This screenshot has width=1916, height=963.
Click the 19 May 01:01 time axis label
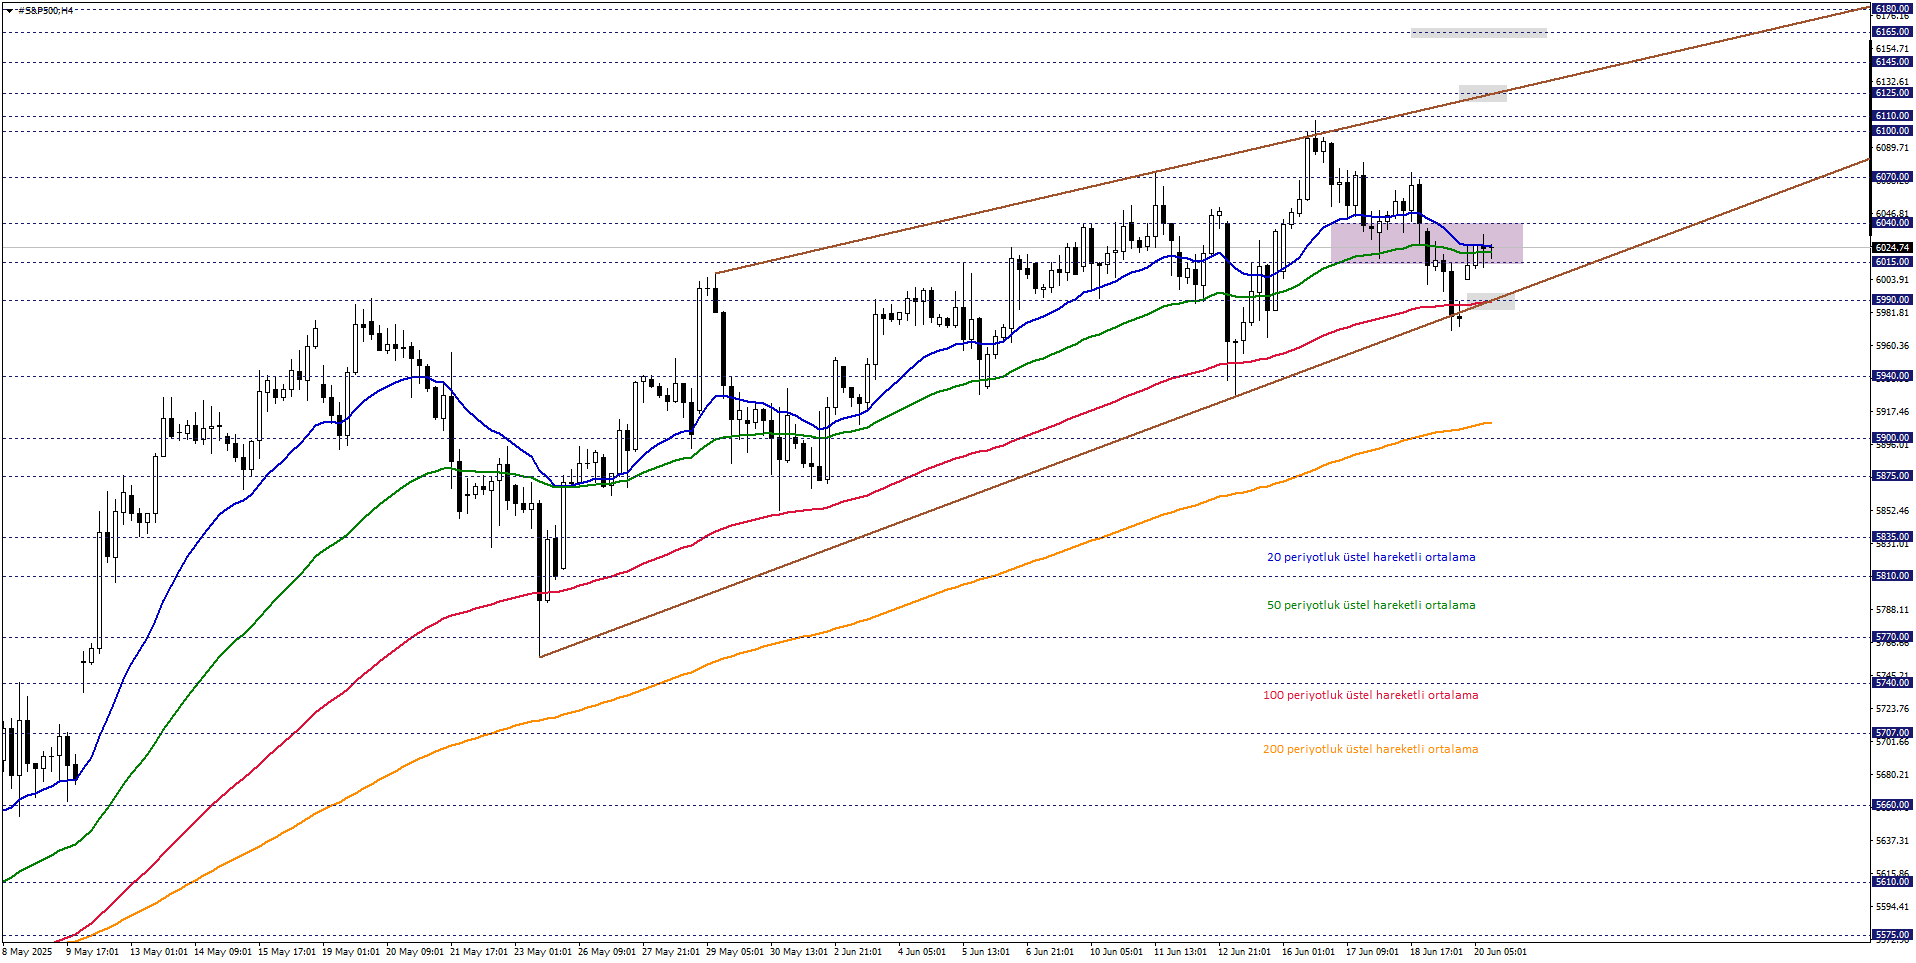[x=351, y=952]
